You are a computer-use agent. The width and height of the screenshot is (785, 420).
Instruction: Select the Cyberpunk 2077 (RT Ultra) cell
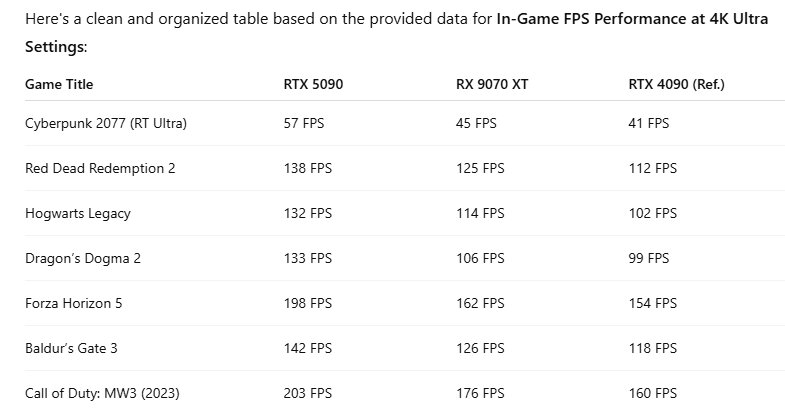[x=106, y=123]
